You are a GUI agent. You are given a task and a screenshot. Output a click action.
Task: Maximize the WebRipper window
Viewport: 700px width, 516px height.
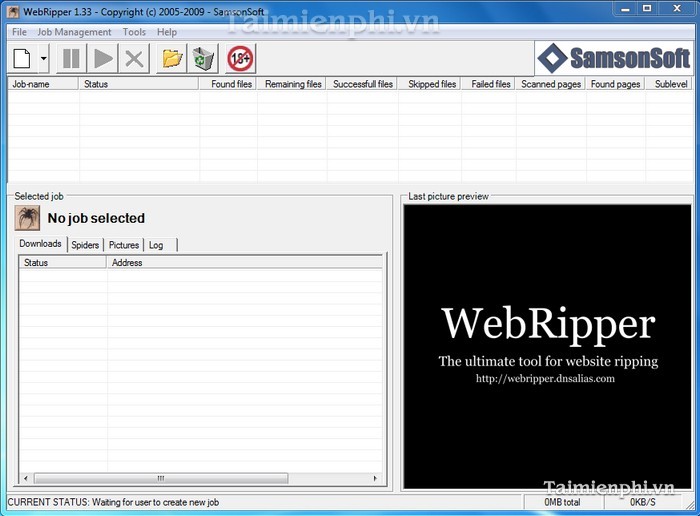[x=647, y=8]
